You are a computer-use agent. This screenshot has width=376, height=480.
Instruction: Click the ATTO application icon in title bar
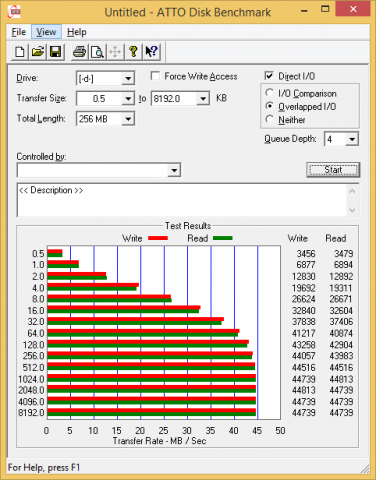tap(15, 12)
